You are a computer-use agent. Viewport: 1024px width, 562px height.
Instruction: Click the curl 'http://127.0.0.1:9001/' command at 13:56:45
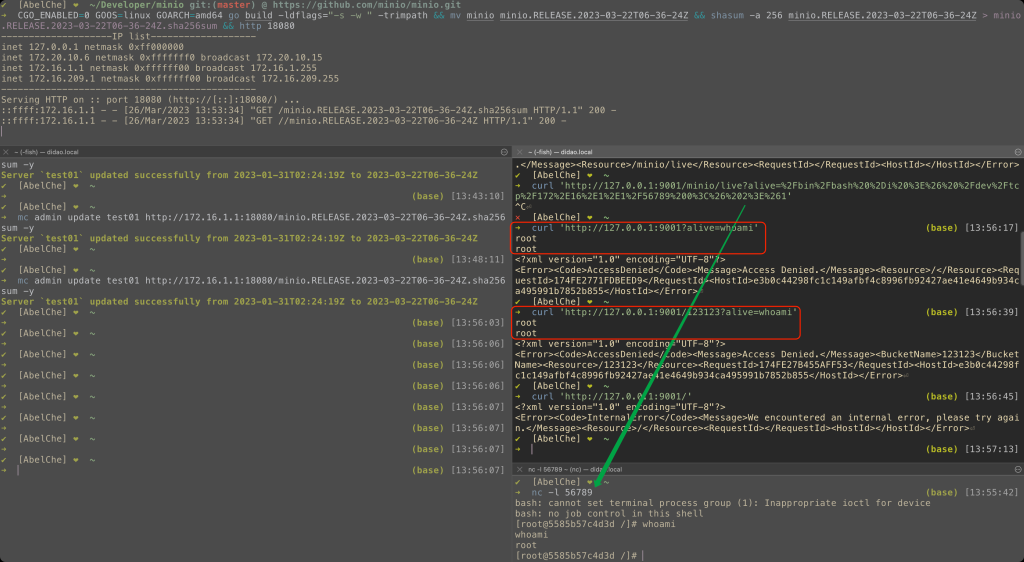point(611,397)
